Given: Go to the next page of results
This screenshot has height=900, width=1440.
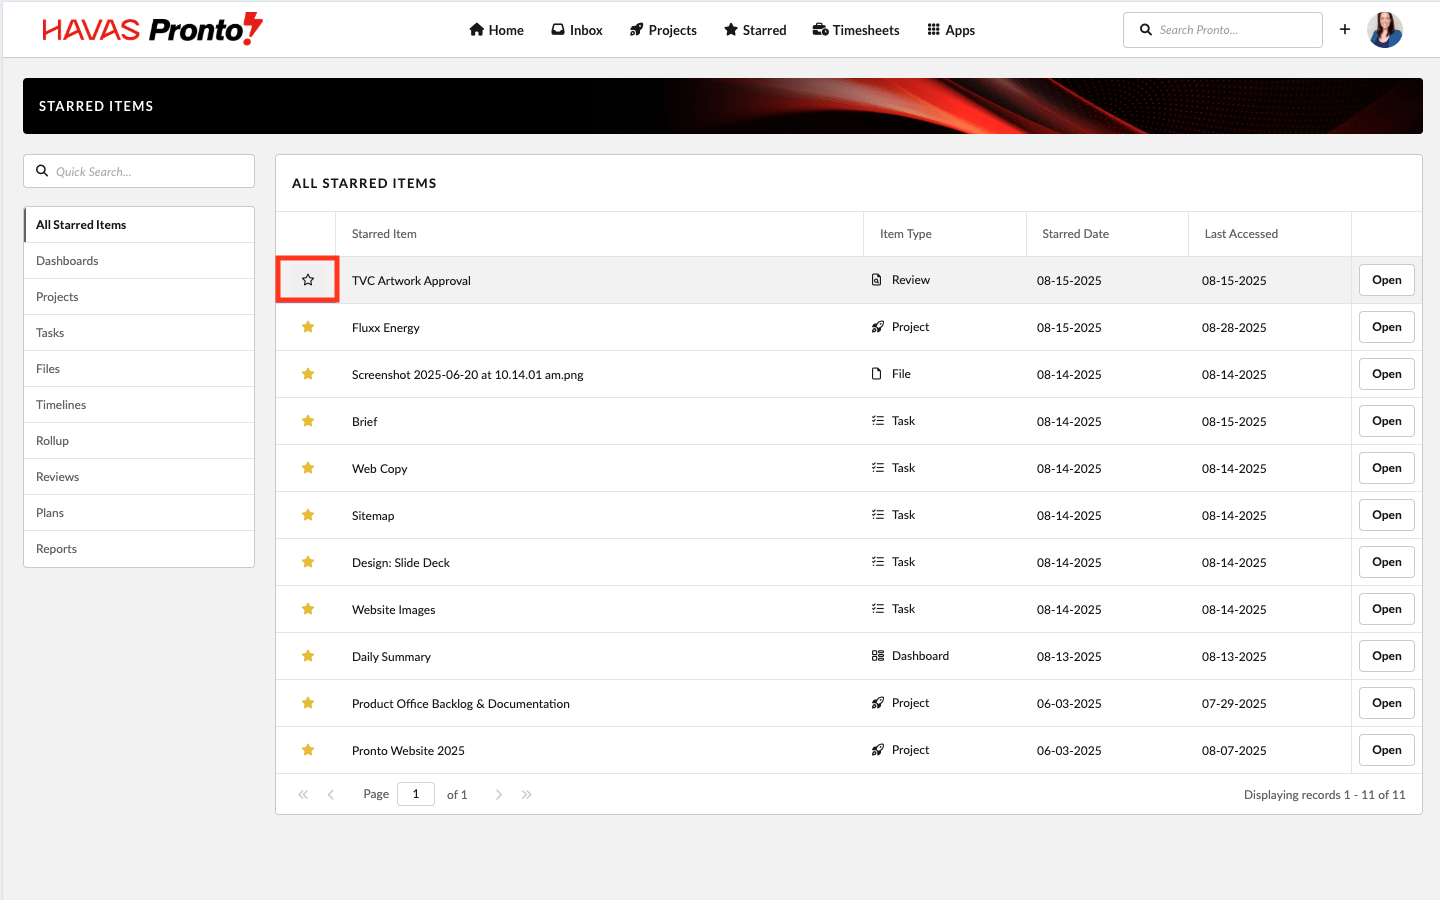Looking at the screenshot, I should coord(499,795).
